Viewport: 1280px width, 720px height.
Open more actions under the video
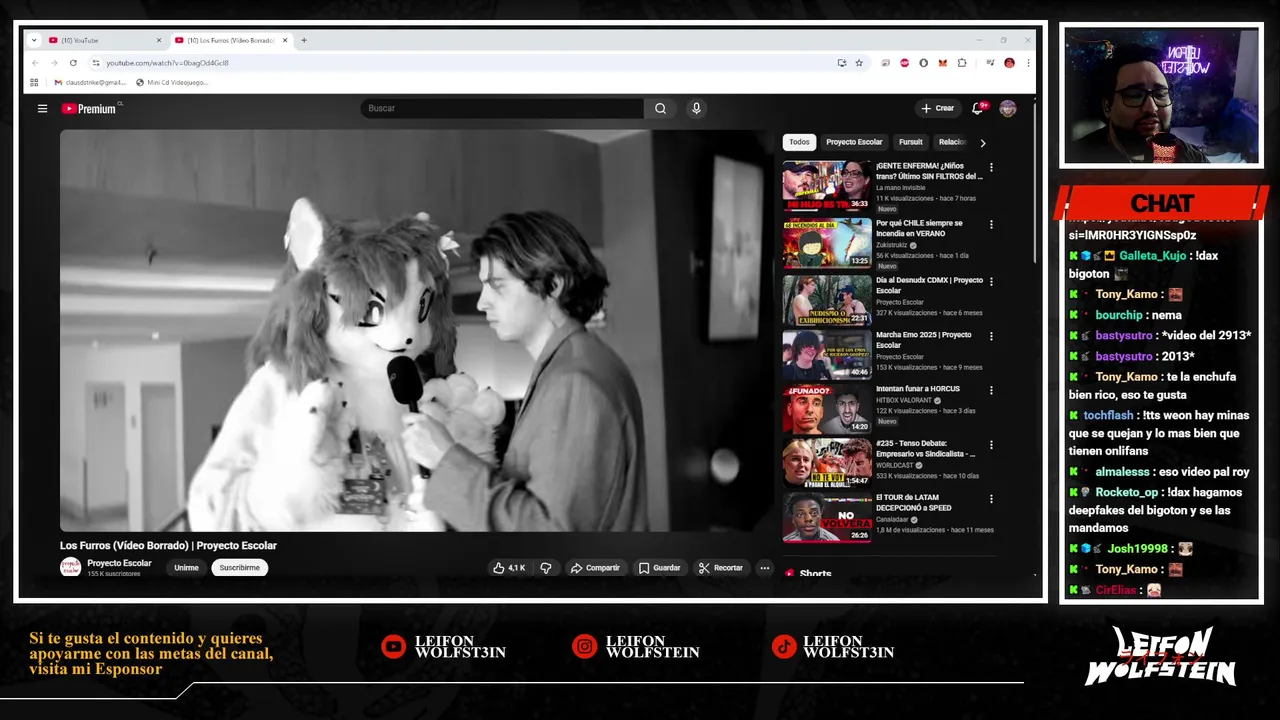click(764, 568)
